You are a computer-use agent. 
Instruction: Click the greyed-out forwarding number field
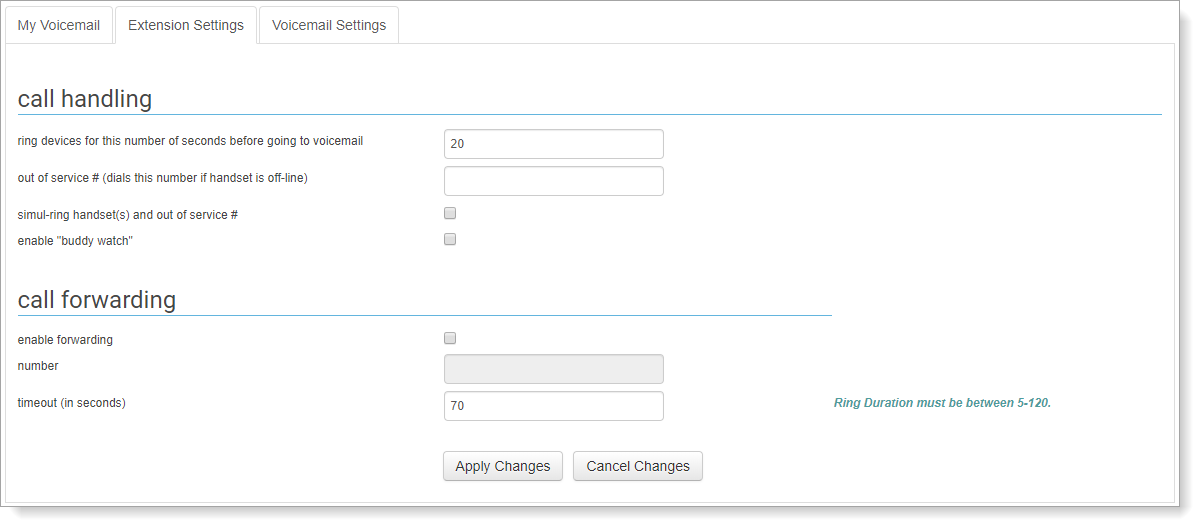pyautogui.click(x=553, y=369)
